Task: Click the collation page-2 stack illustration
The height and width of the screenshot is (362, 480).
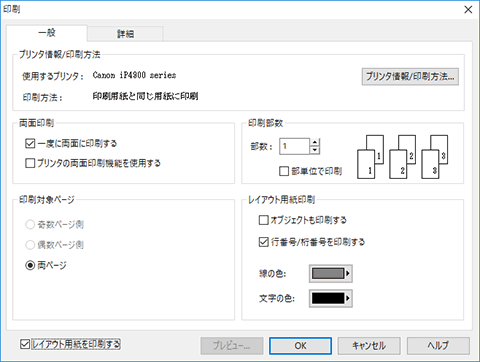Action: coord(402,157)
